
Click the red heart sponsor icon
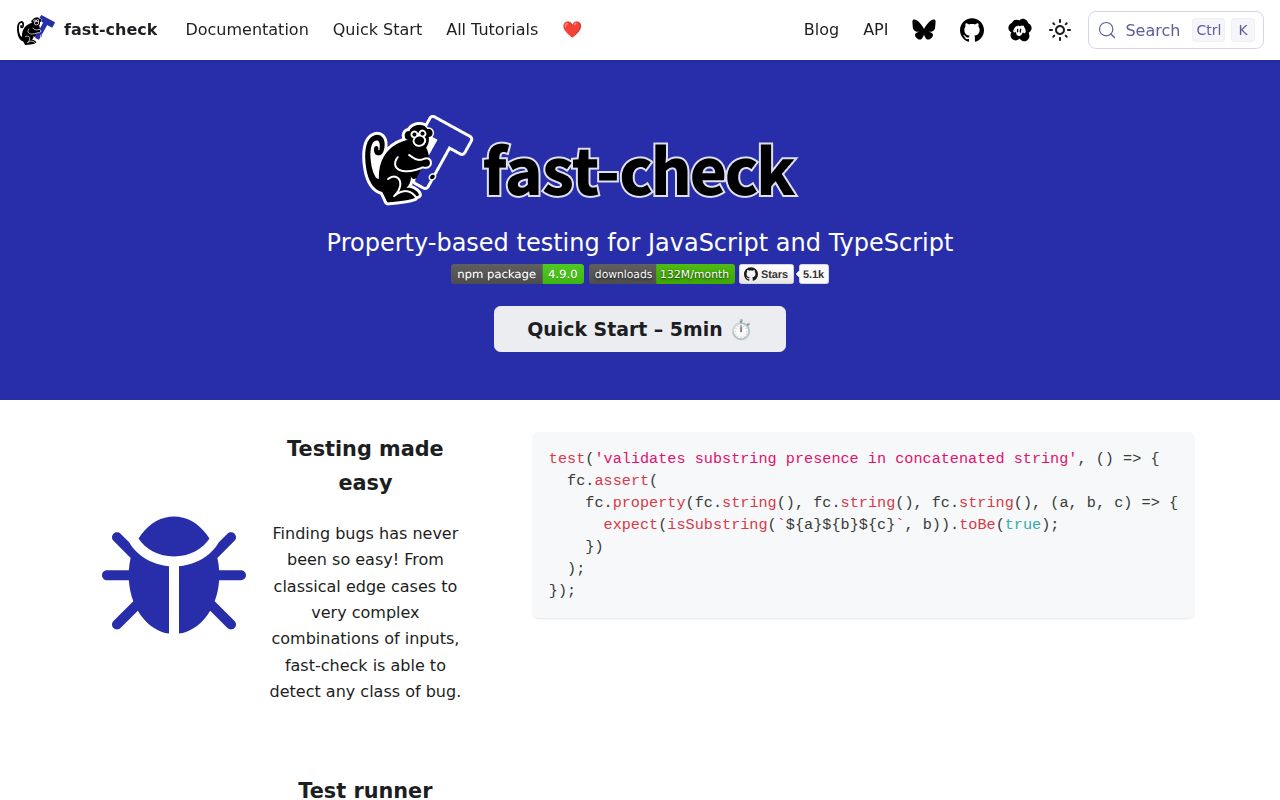click(572, 30)
